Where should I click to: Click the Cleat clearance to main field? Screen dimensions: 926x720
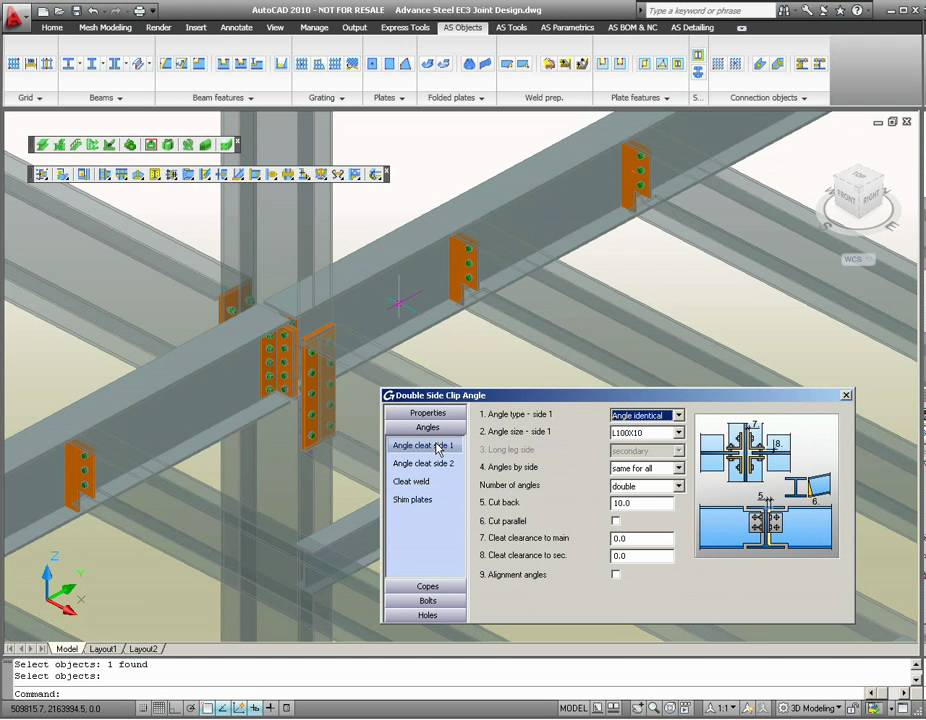[x=641, y=539]
